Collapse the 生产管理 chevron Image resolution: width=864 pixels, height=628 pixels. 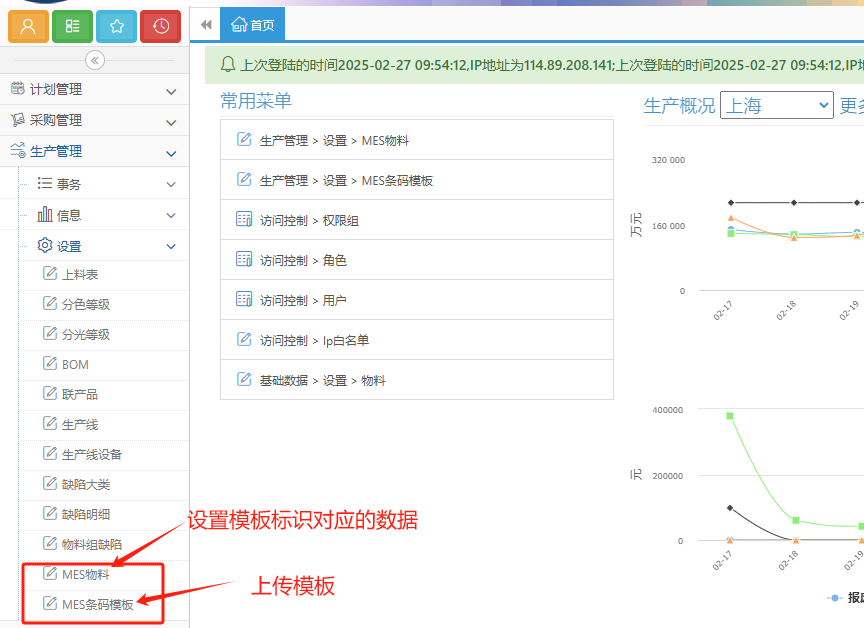click(171, 154)
